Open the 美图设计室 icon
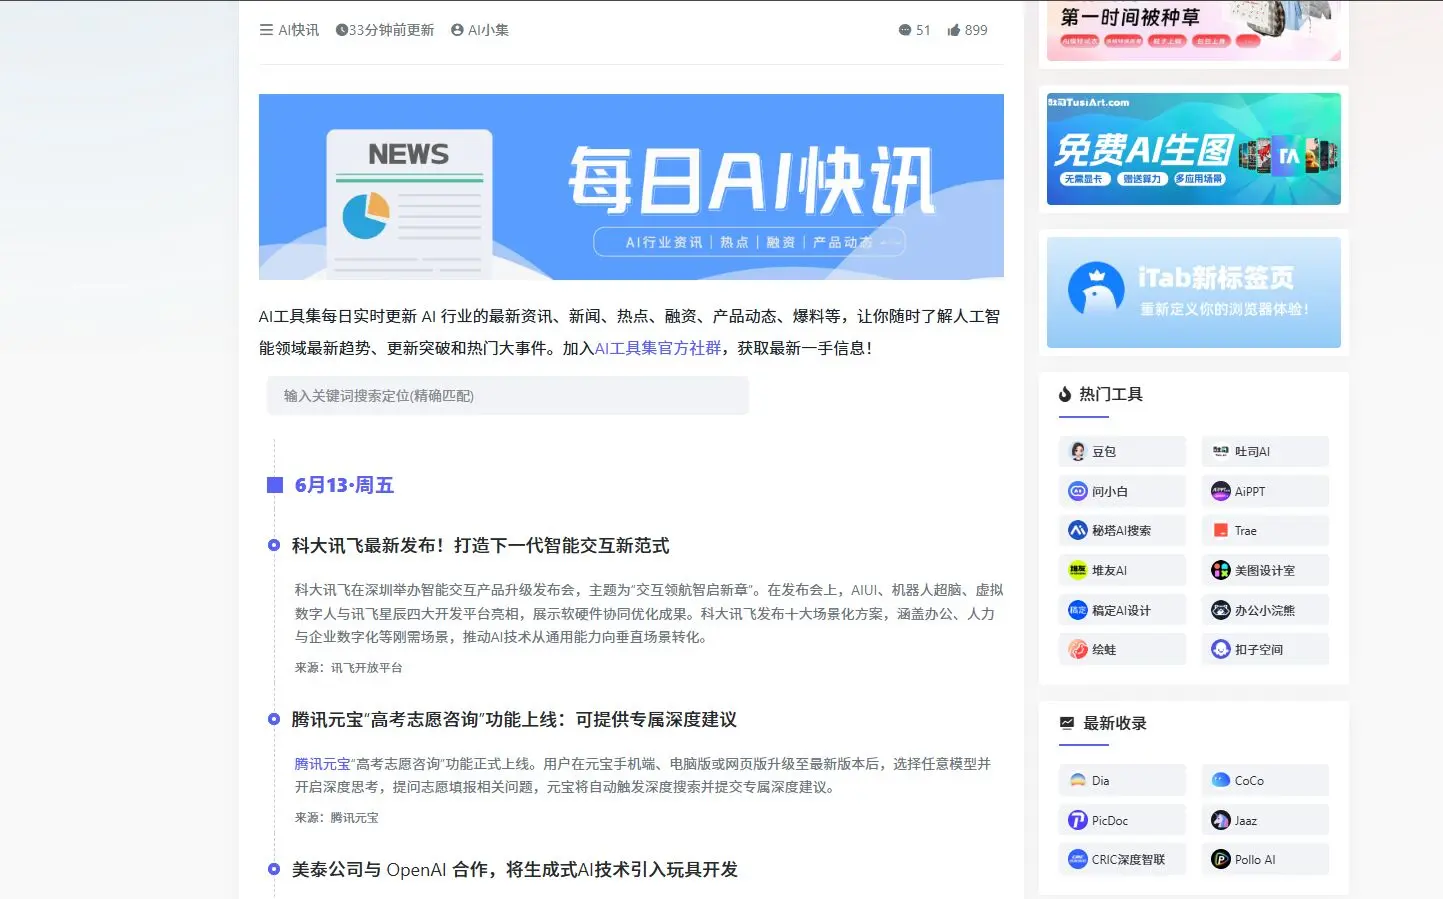Screen dimensions: 1443x899 pos(1221,571)
